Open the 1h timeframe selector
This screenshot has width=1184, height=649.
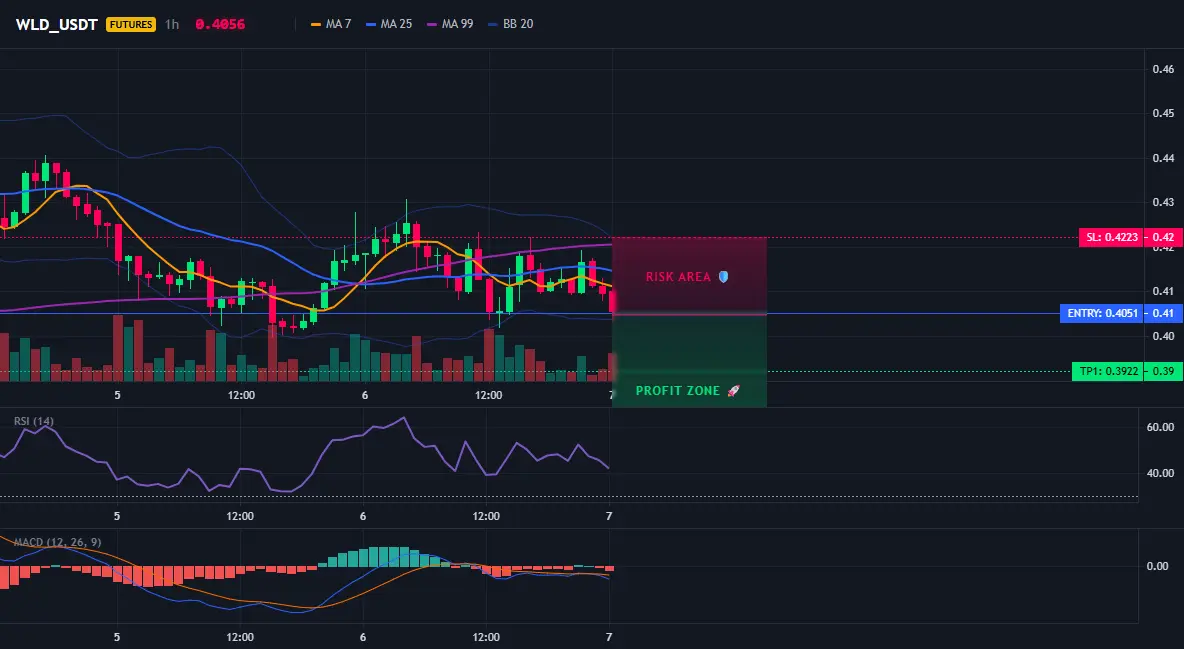(172, 24)
